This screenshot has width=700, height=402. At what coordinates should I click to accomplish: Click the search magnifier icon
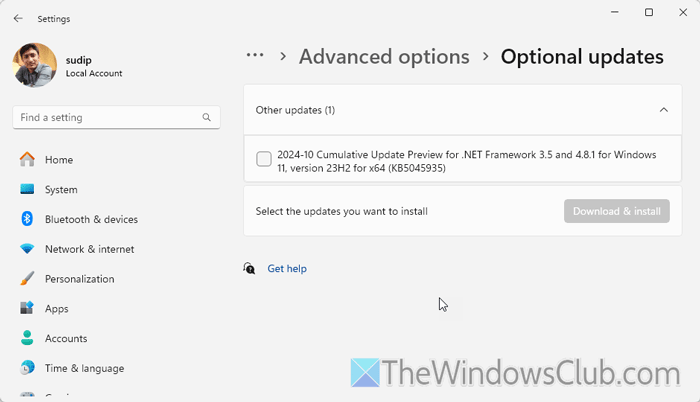click(x=207, y=117)
